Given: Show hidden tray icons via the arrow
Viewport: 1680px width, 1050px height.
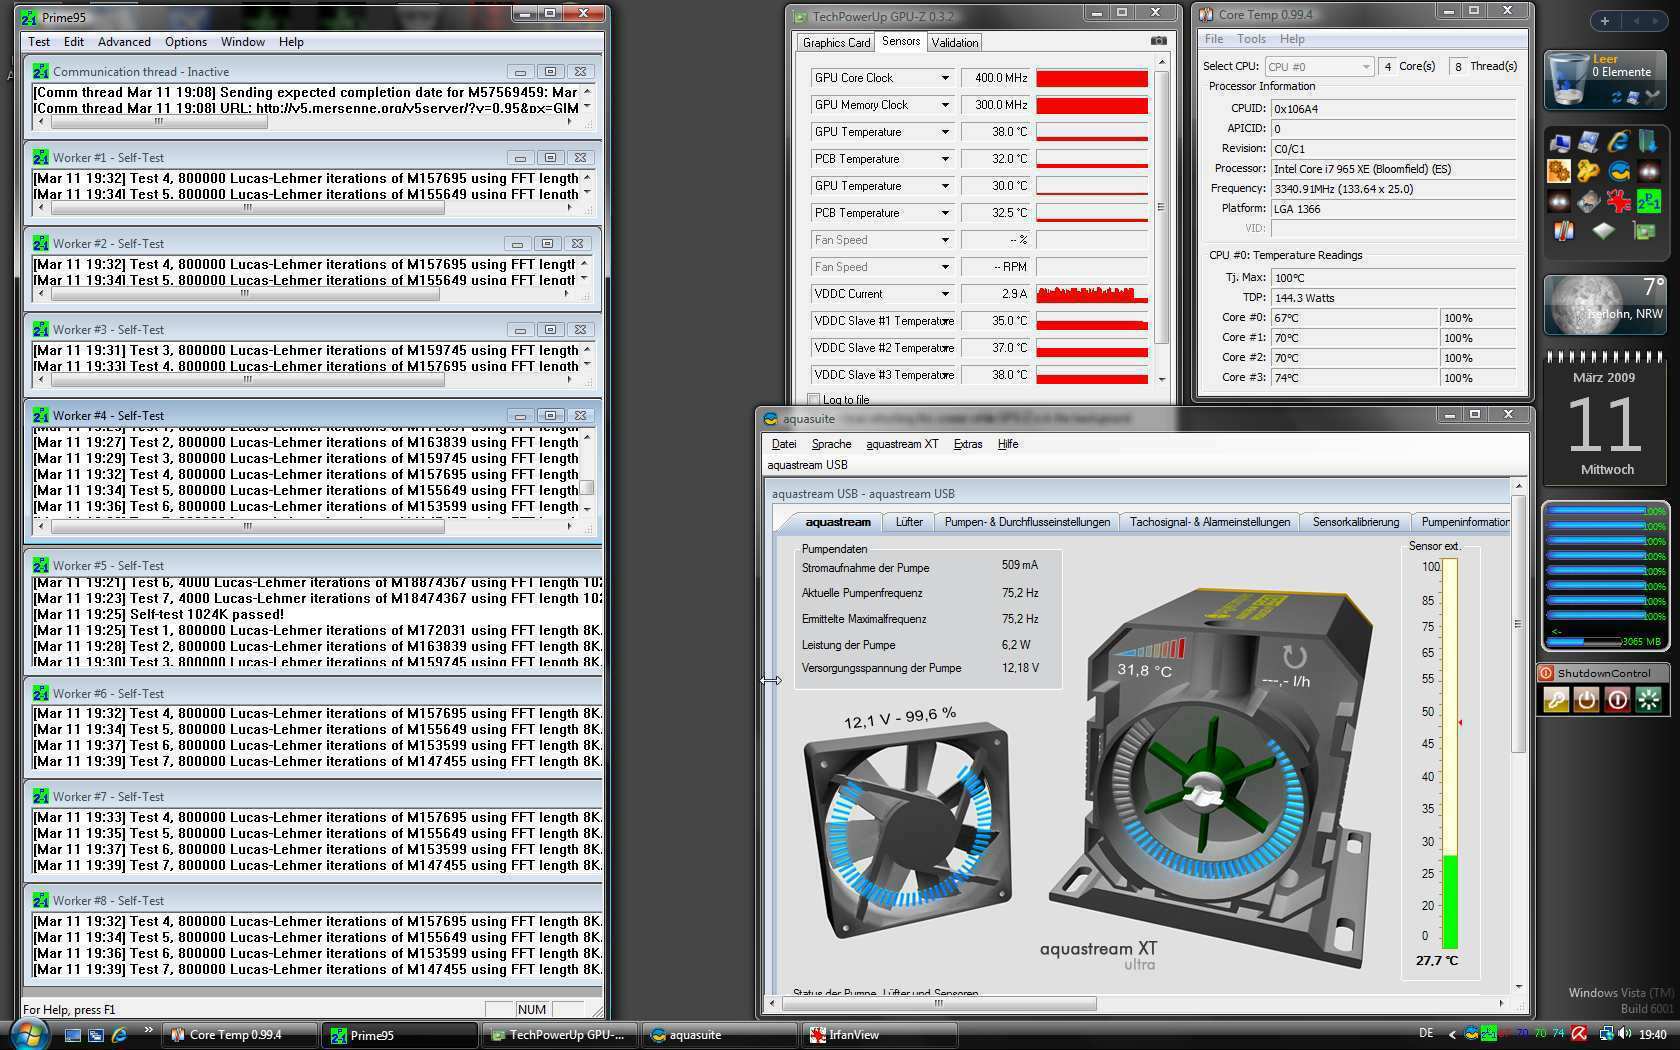Looking at the screenshot, I should [x=1453, y=1034].
